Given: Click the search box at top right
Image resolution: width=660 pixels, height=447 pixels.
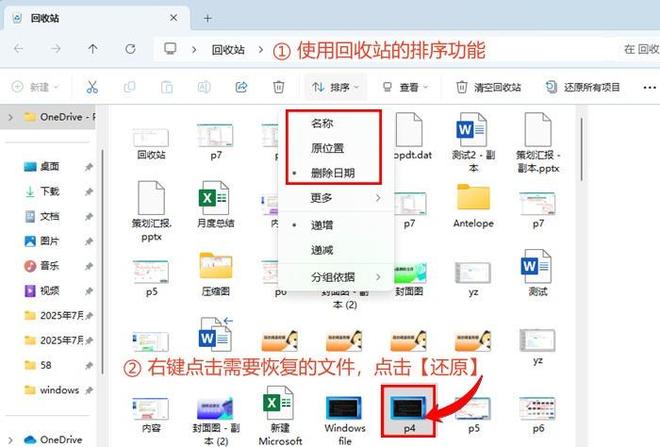Looking at the screenshot, I should click(639, 49).
